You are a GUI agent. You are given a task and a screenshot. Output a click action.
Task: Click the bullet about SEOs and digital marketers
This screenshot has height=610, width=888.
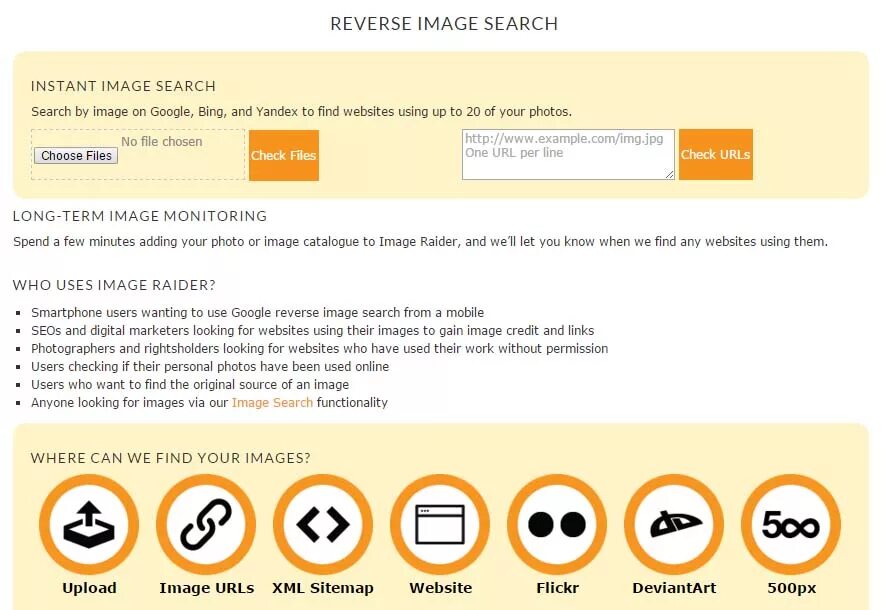[312, 331]
